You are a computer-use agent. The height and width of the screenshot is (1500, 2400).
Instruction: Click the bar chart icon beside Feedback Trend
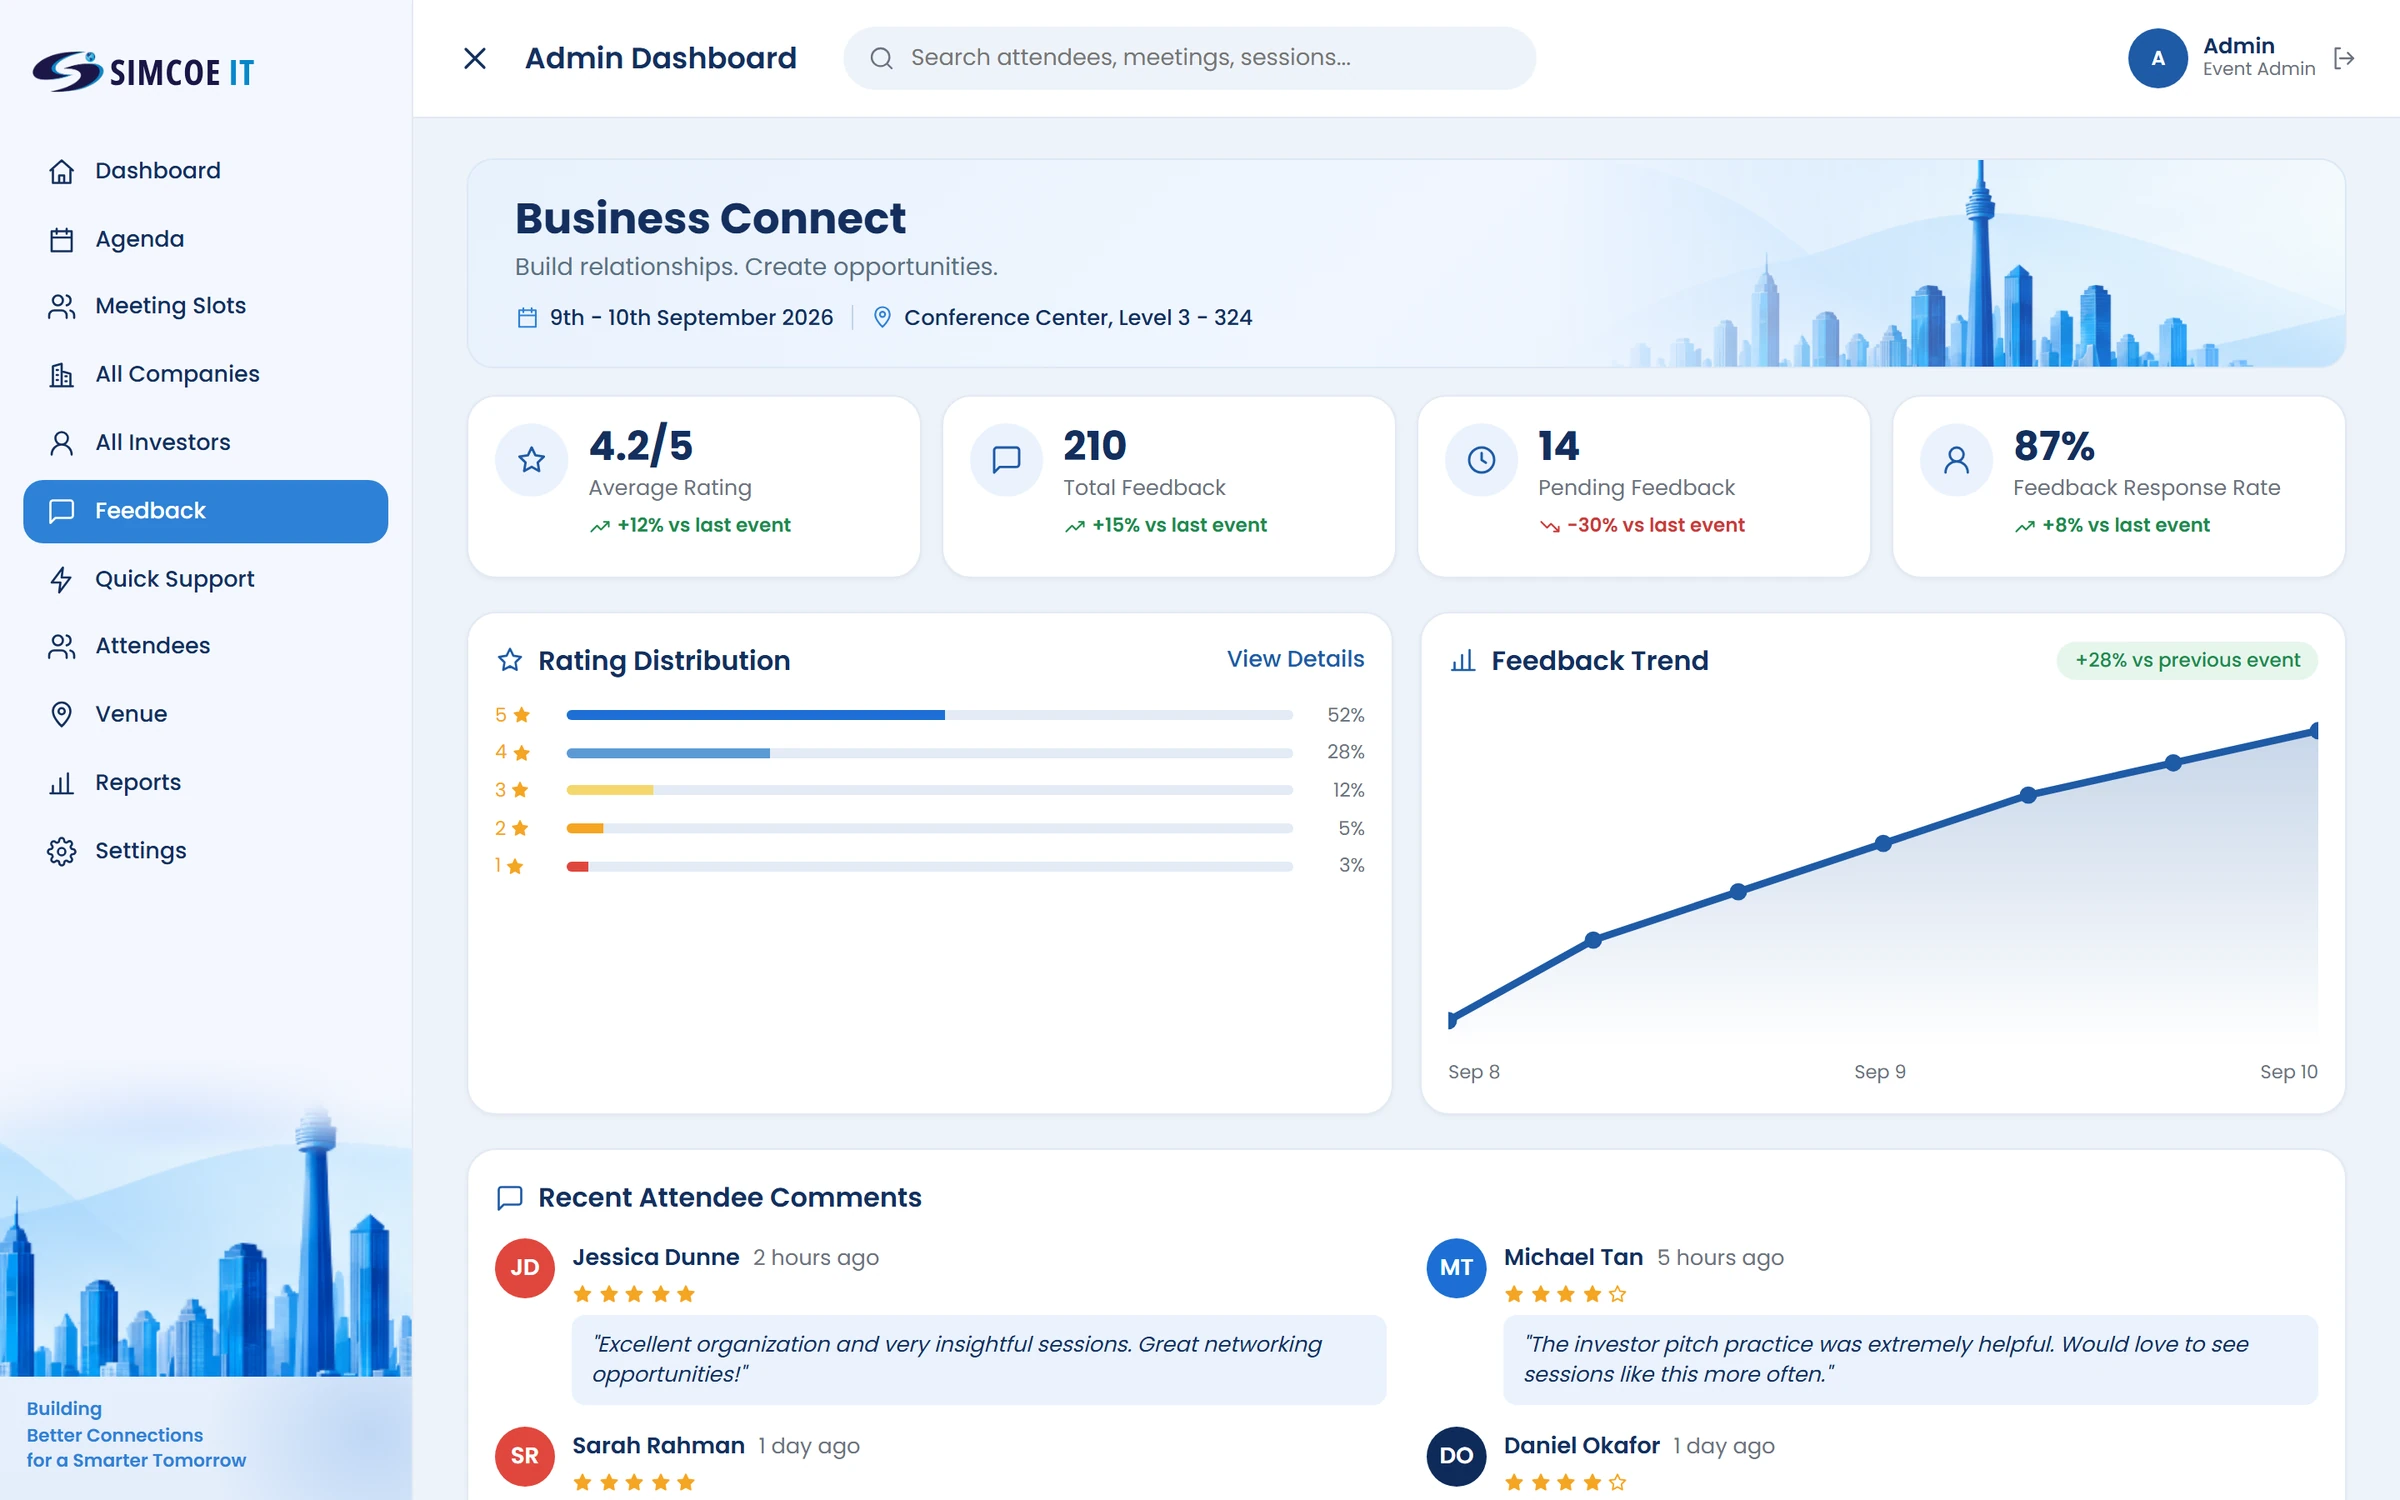1463,660
